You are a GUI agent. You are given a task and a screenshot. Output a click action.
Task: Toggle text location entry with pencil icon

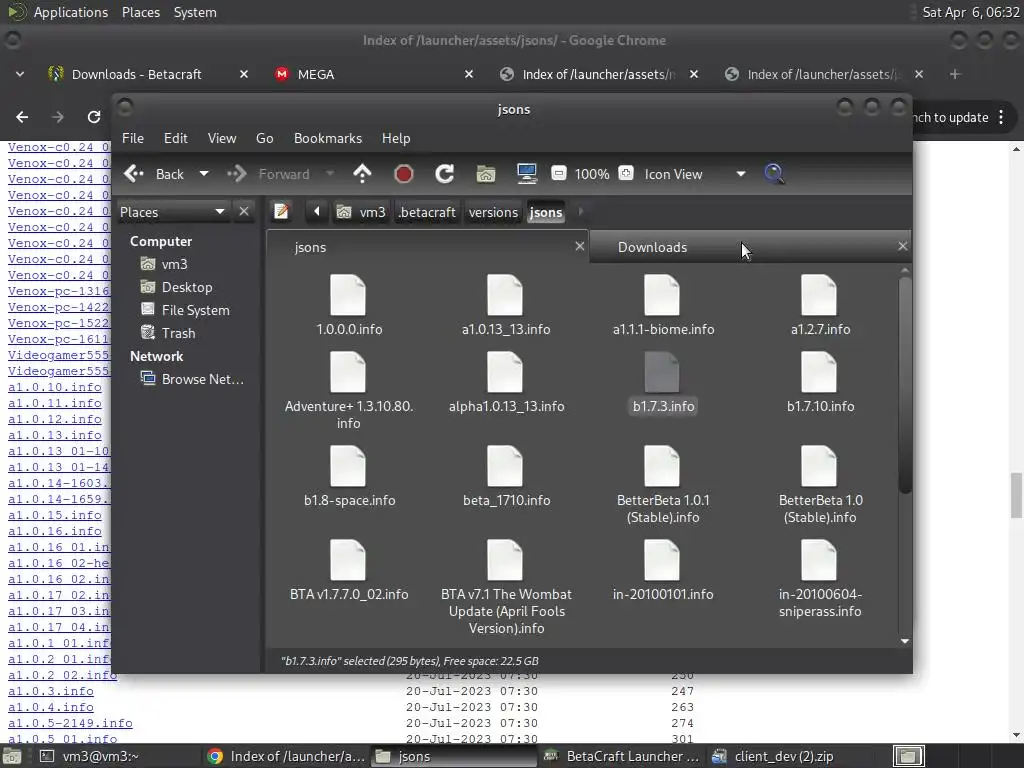281,212
